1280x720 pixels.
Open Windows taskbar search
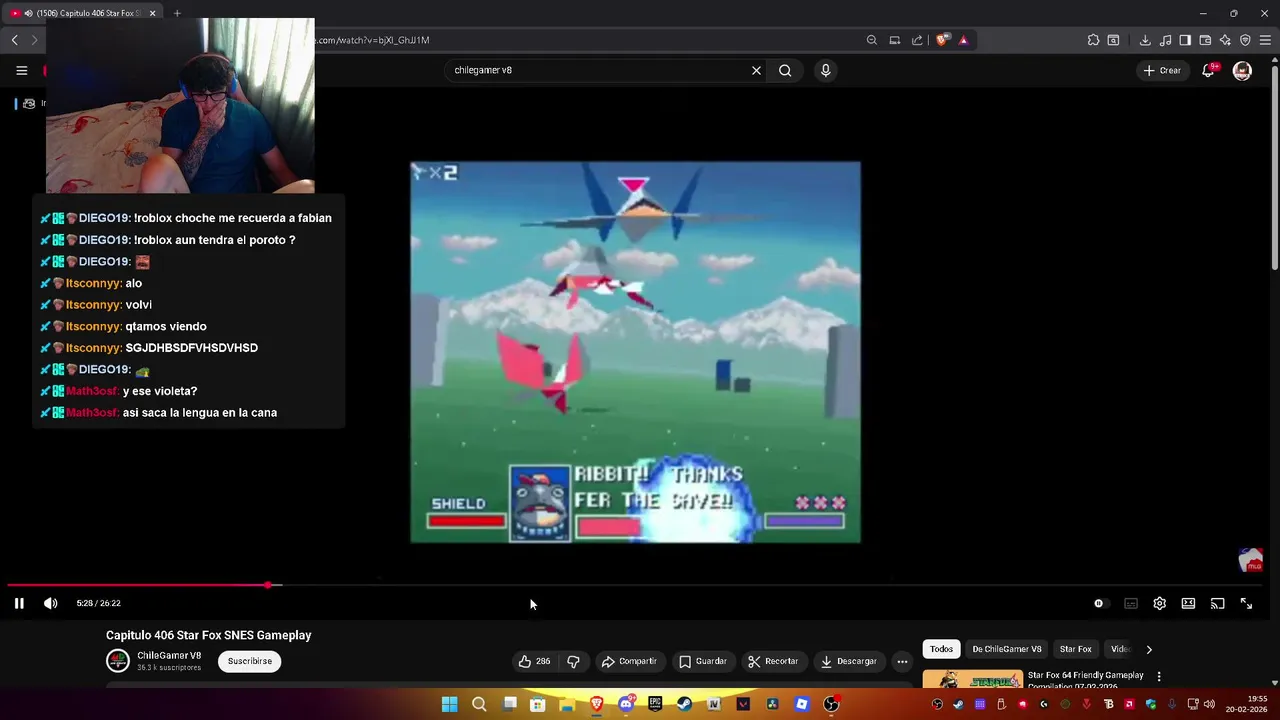tap(479, 704)
